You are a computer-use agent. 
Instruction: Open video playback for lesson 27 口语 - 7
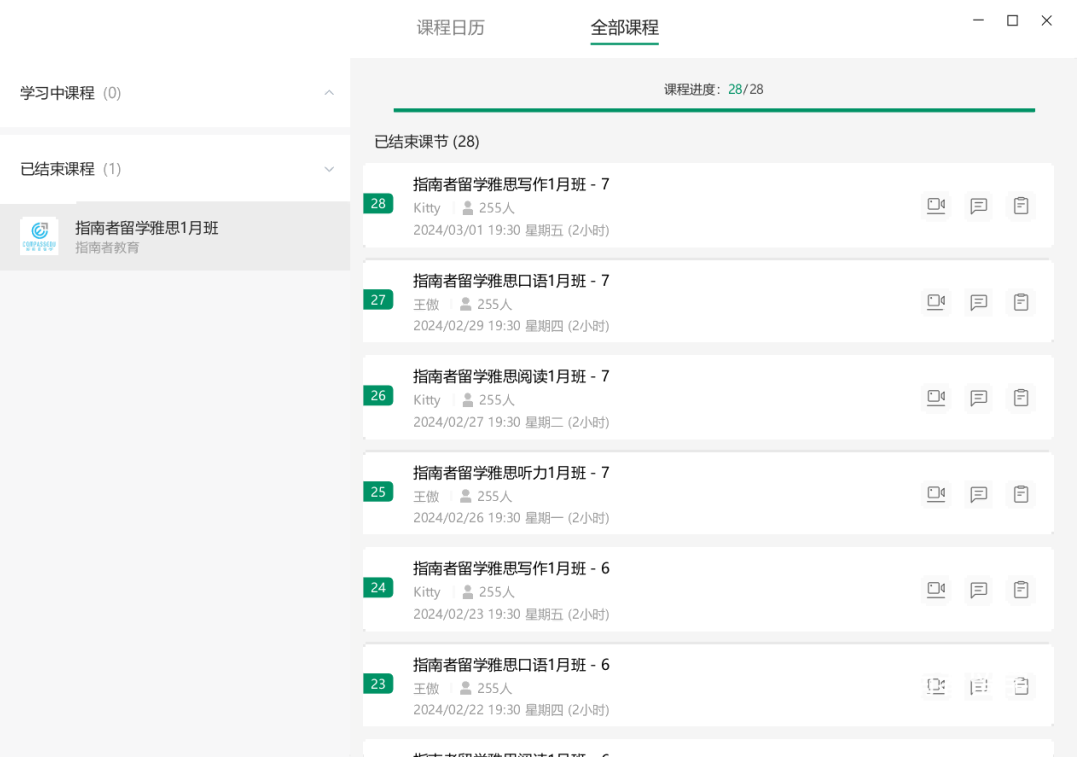[x=936, y=302]
